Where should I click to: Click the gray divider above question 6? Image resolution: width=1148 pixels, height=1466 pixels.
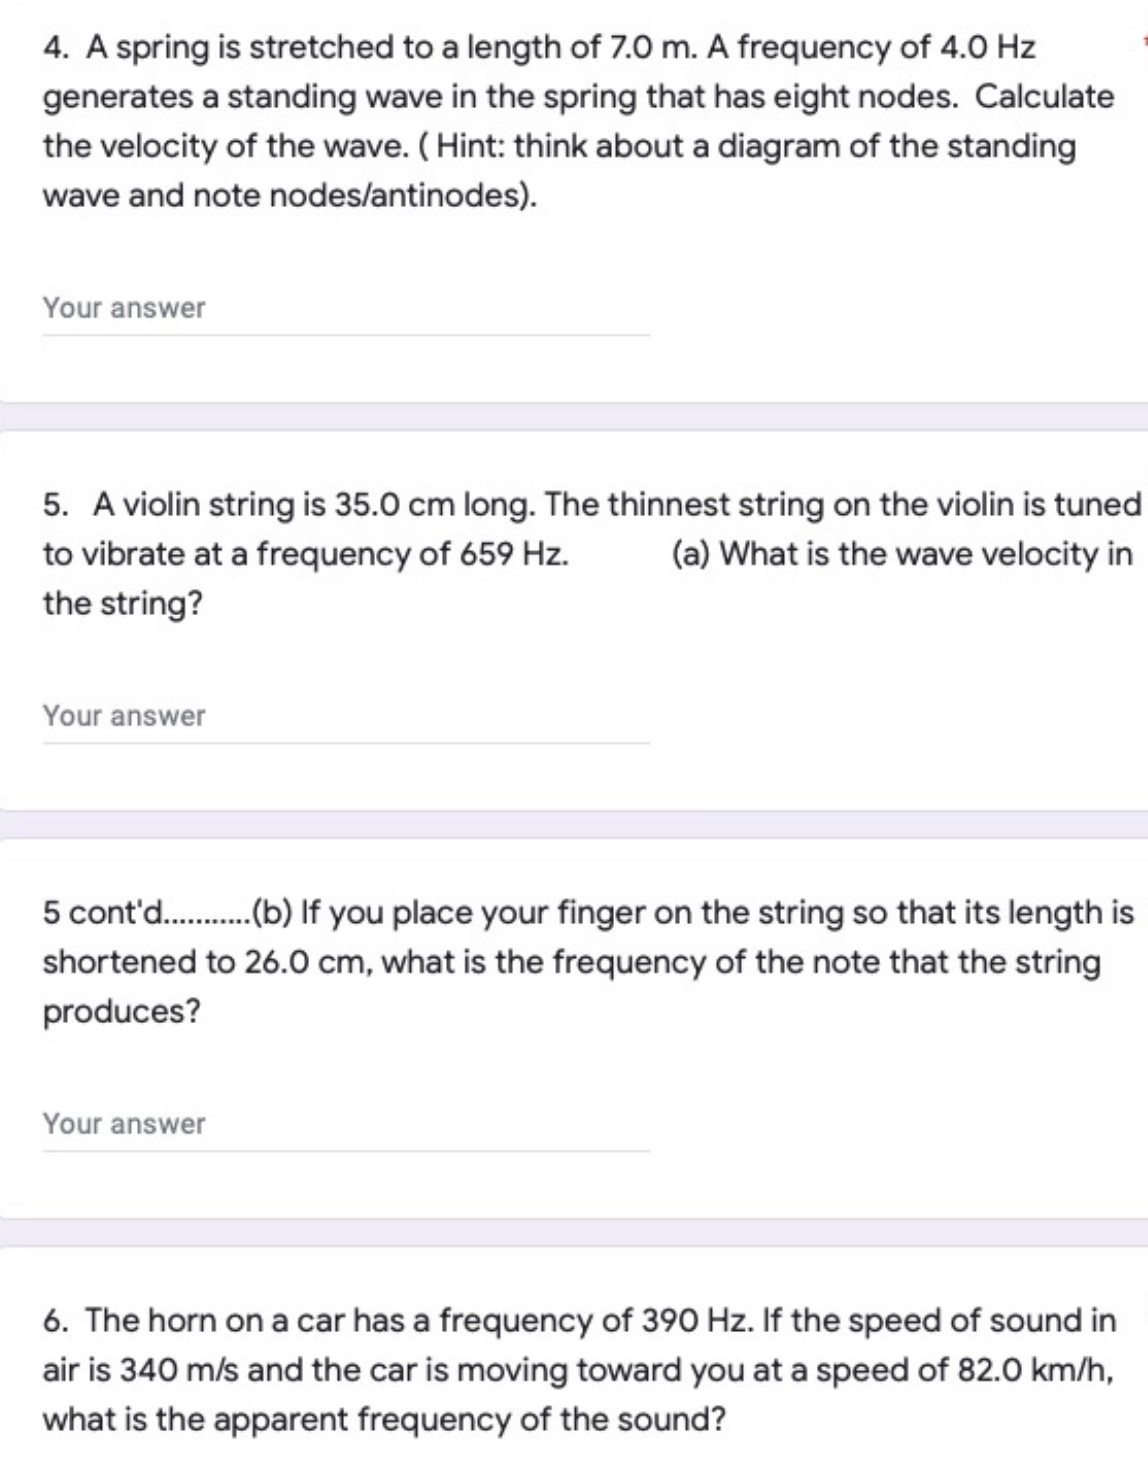(574, 1233)
